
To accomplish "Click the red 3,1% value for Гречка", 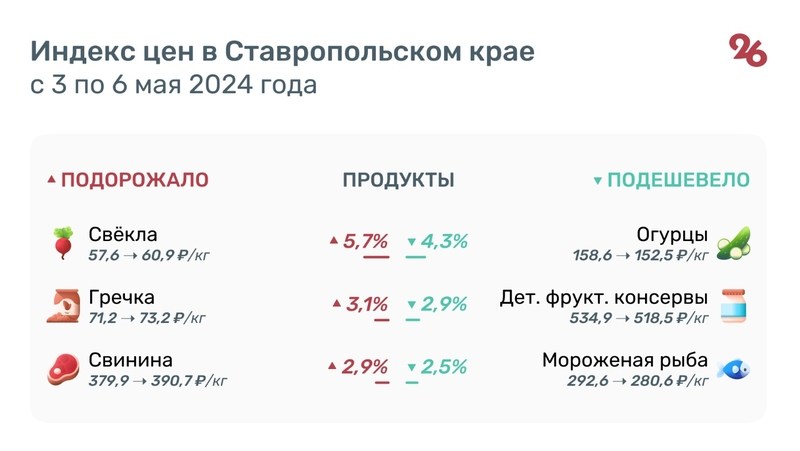I will pos(367,304).
